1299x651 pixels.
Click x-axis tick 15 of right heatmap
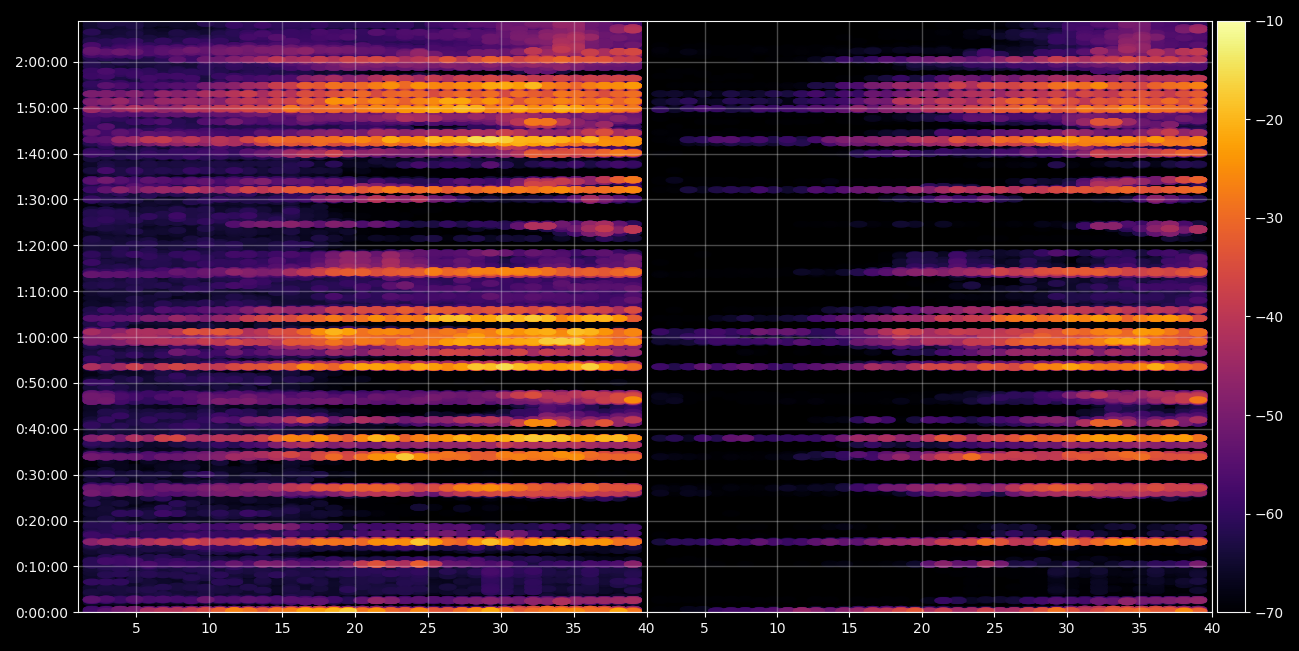[x=849, y=628]
